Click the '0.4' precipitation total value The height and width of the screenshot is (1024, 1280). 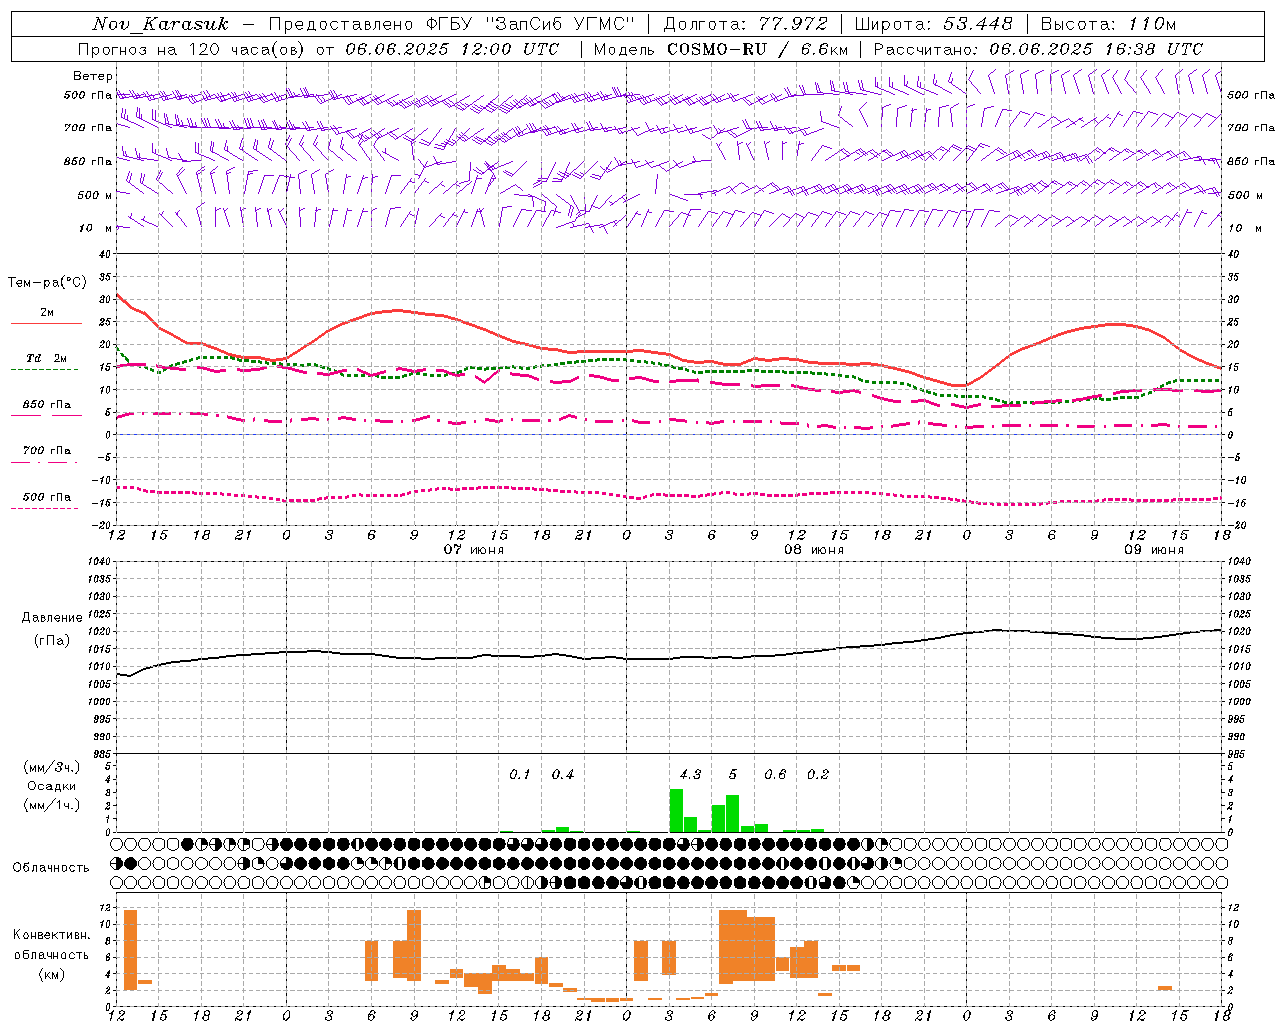(563, 775)
